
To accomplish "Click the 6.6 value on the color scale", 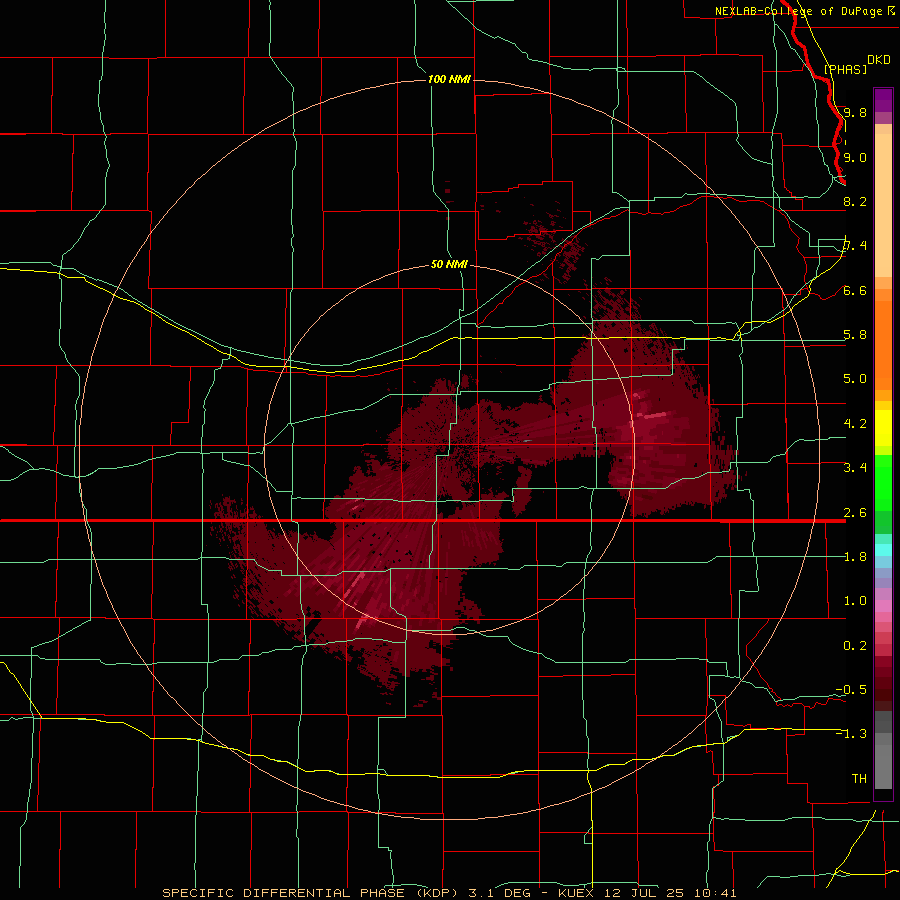I will click(x=855, y=291).
